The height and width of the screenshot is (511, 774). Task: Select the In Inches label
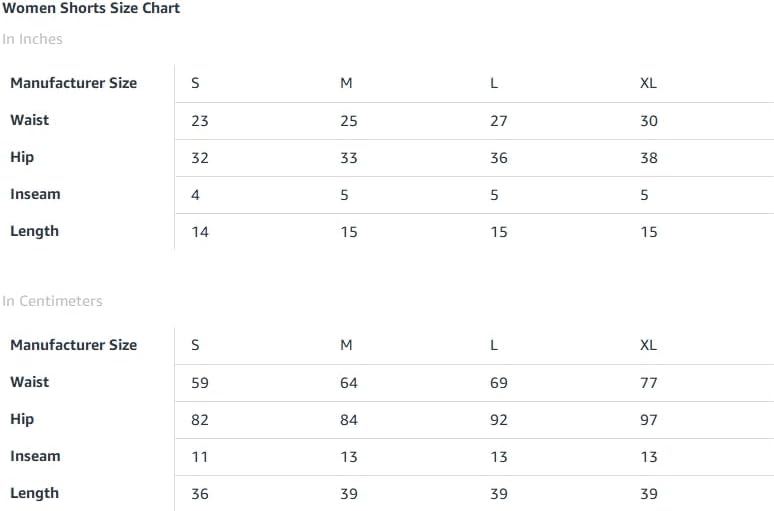(32, 39)
